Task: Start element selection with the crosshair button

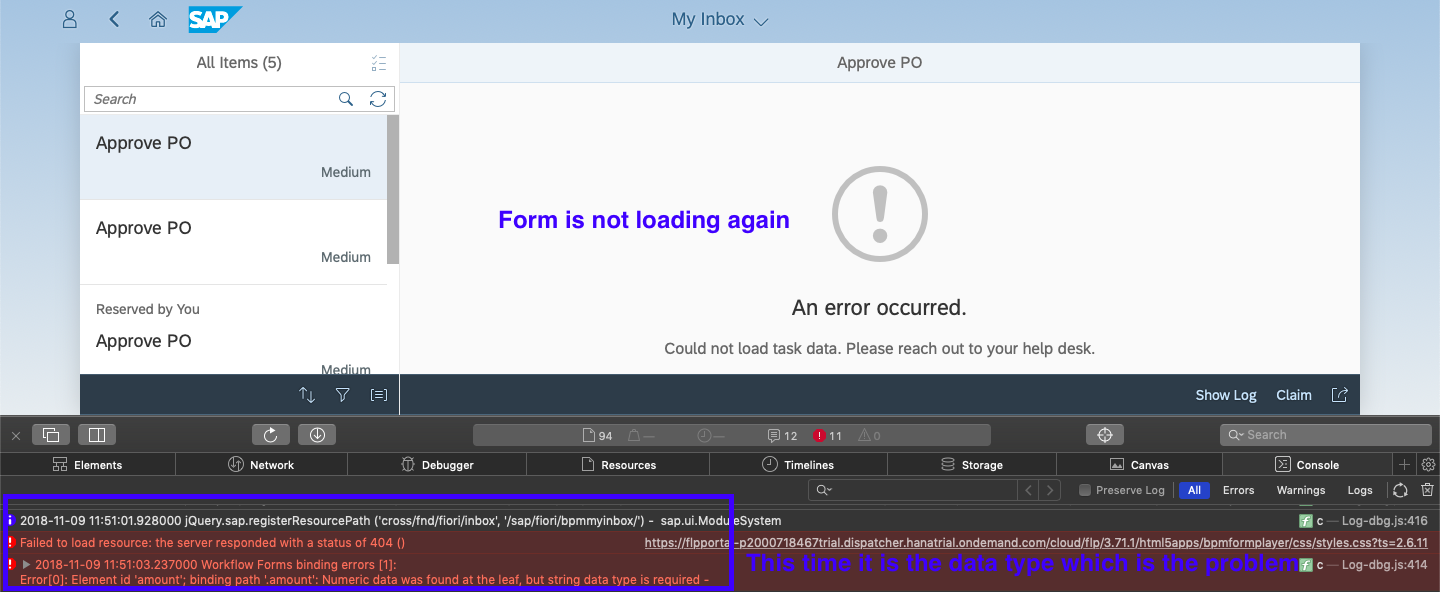Action: pos(1104,435)
